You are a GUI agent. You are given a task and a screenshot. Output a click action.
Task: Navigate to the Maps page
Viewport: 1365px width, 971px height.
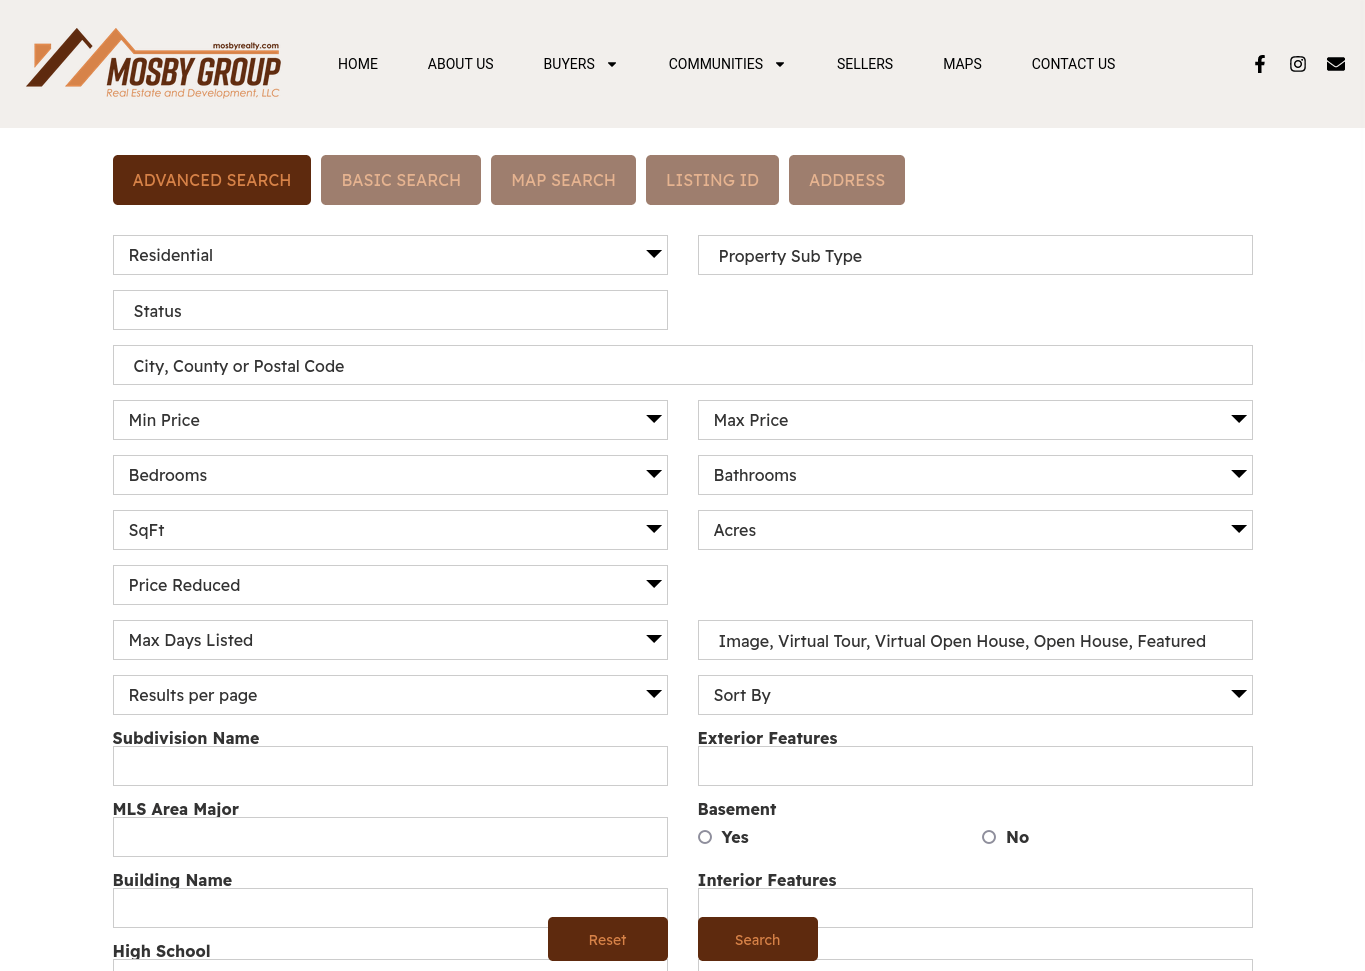pyautogui.click(x=962, y=64)
